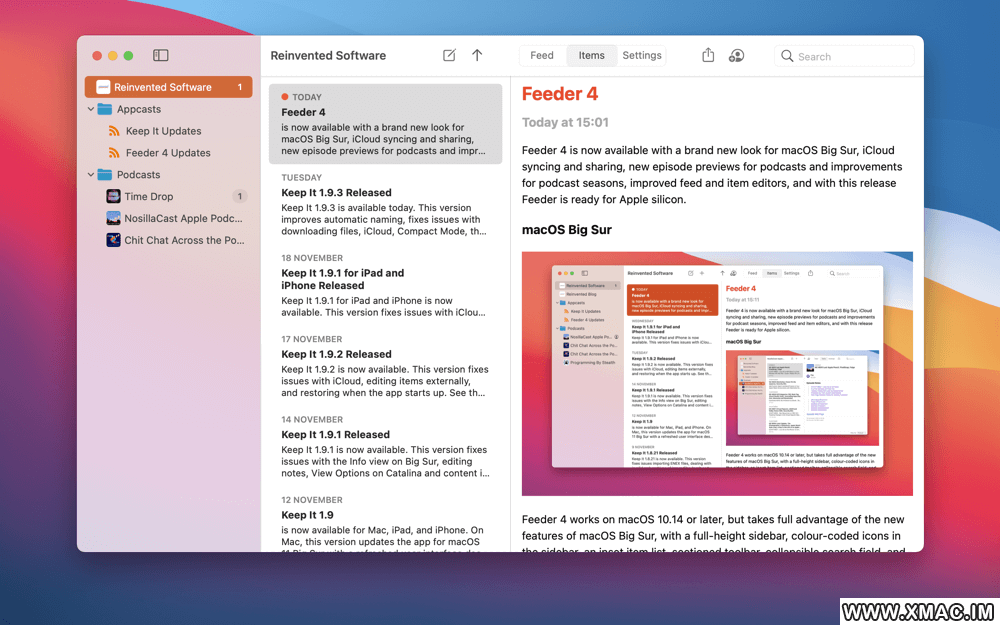
Task: Click the RSS icon for Feeder 4 Updates
Action: (114, 153)
